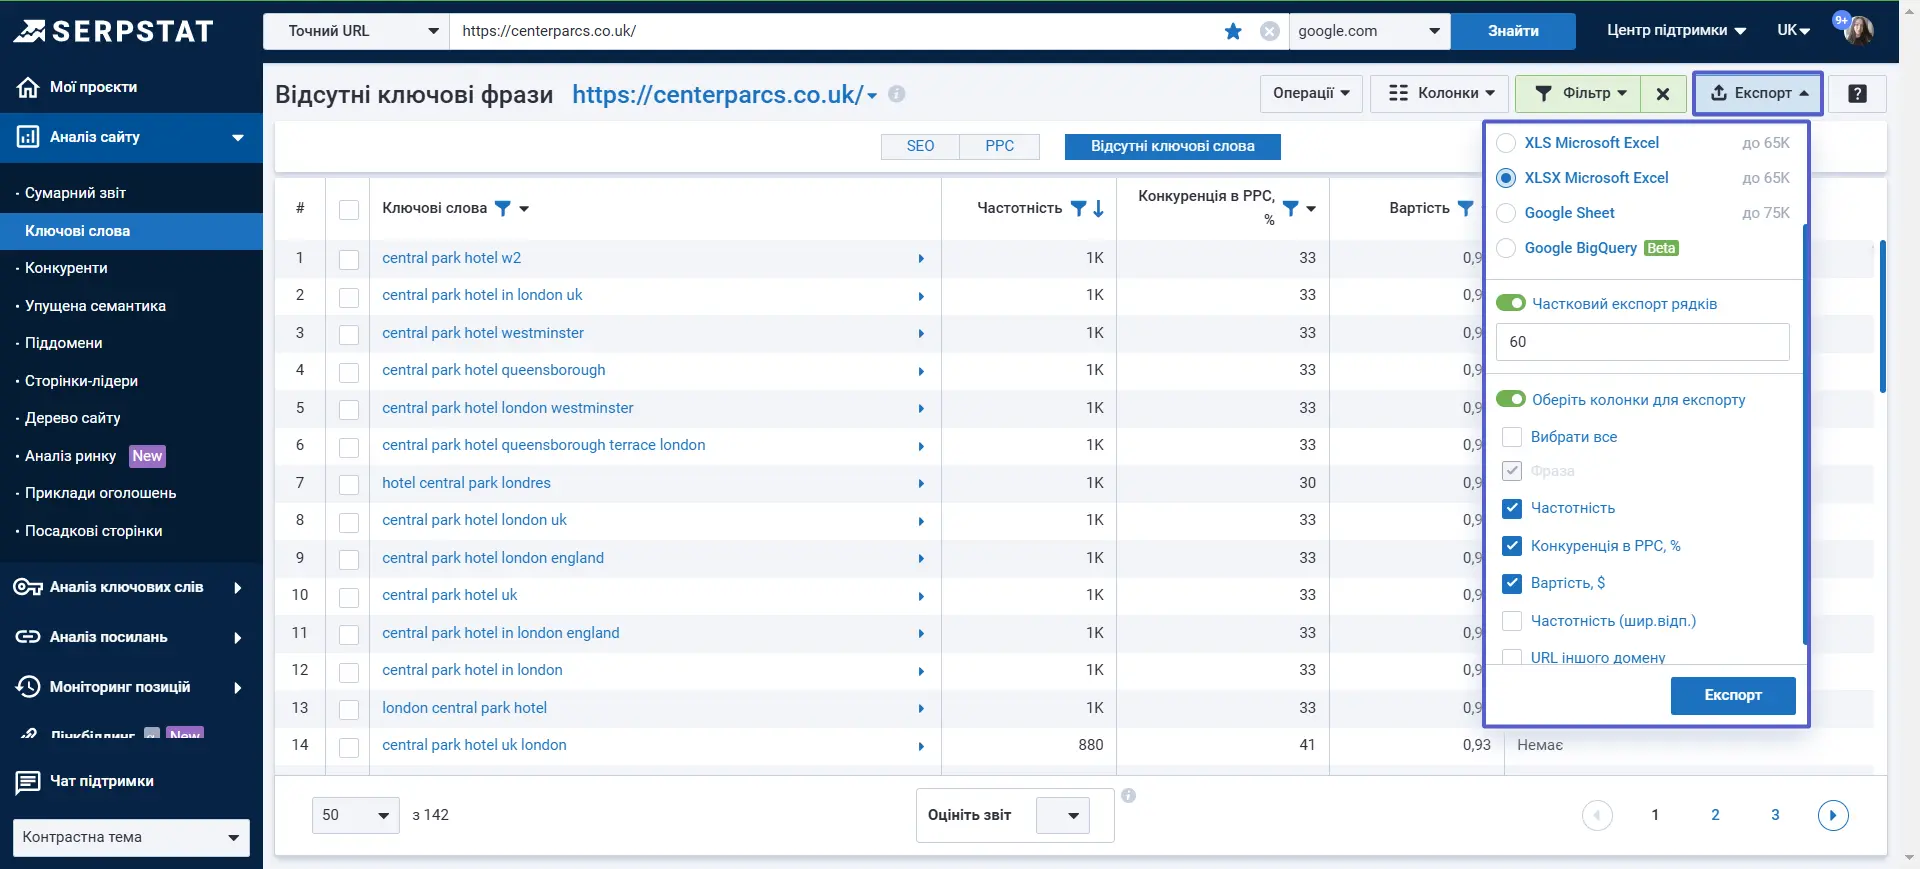The height and width of the screenshot is (869, 1920).
Task: Go to results page 2
Action: [x=1715, y=815]
